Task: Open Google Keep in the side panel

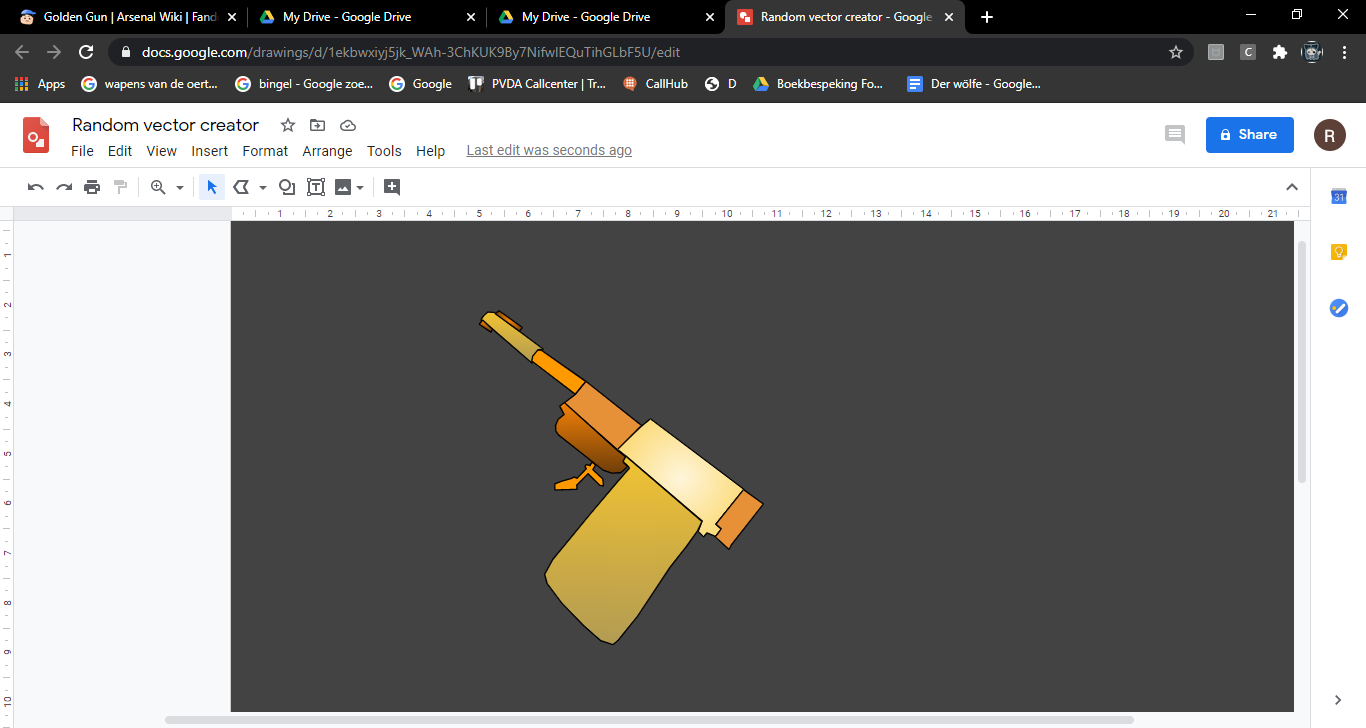Action: [x=1339, y=252]
